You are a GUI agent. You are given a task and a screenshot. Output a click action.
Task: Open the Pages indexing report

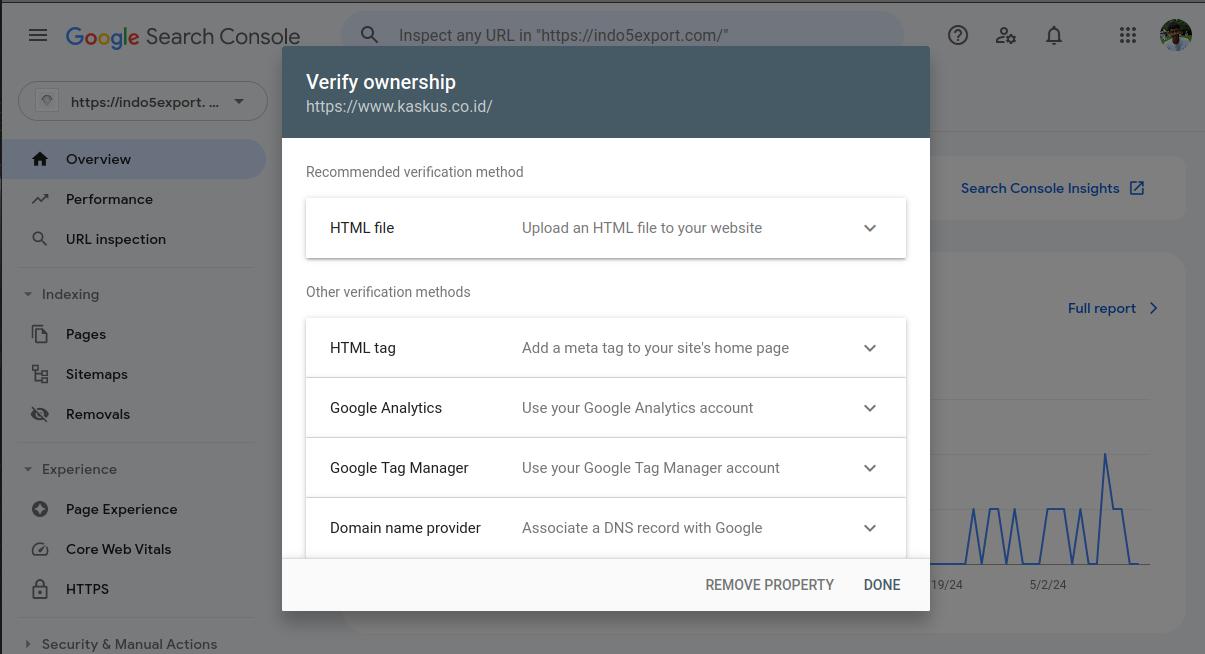click(x=133, y=334)
